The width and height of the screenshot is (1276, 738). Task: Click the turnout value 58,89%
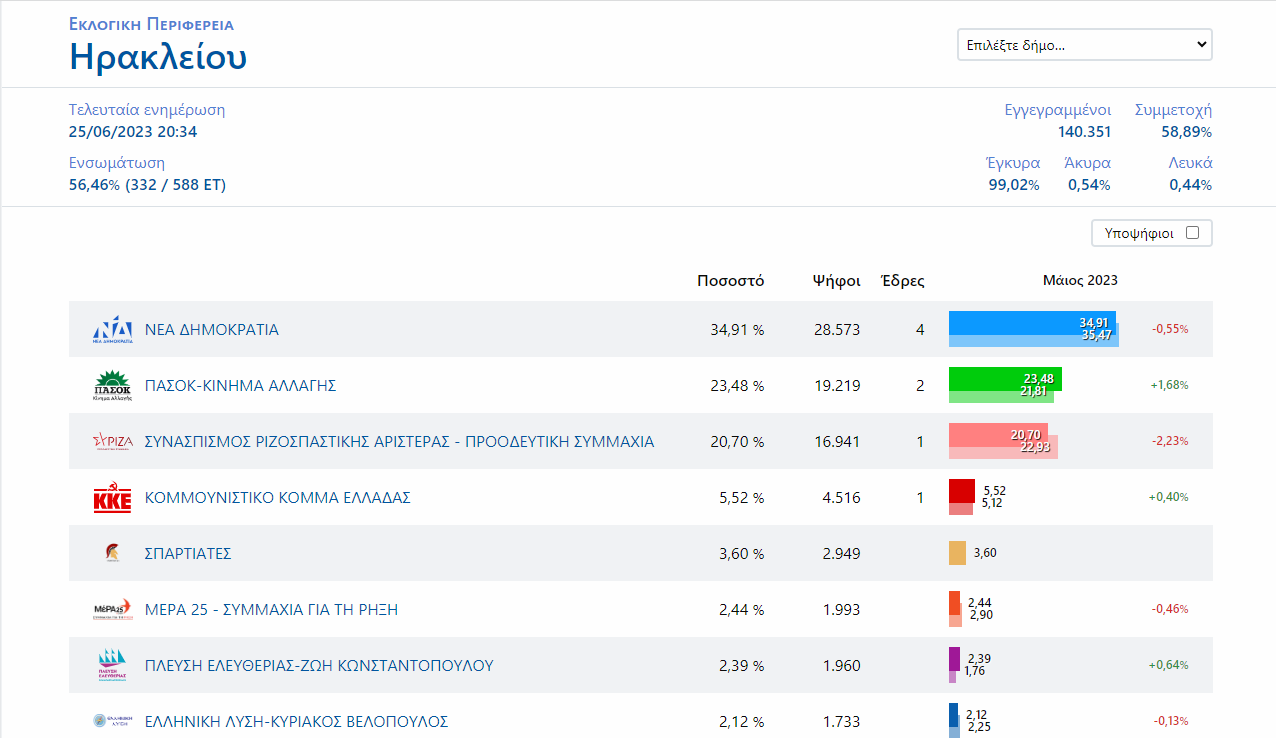pyautogui.click(x=1187, y=132)
